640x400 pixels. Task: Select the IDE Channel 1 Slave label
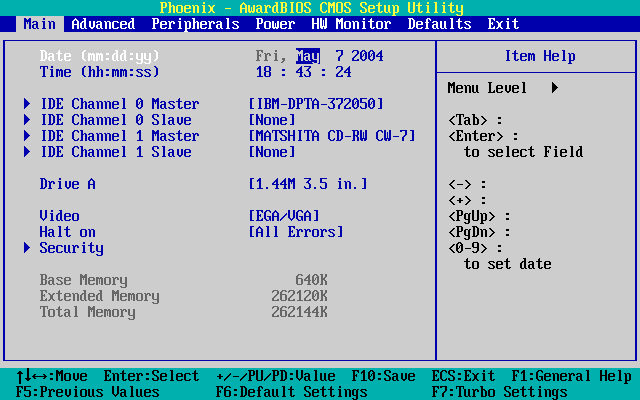(116, 152)
